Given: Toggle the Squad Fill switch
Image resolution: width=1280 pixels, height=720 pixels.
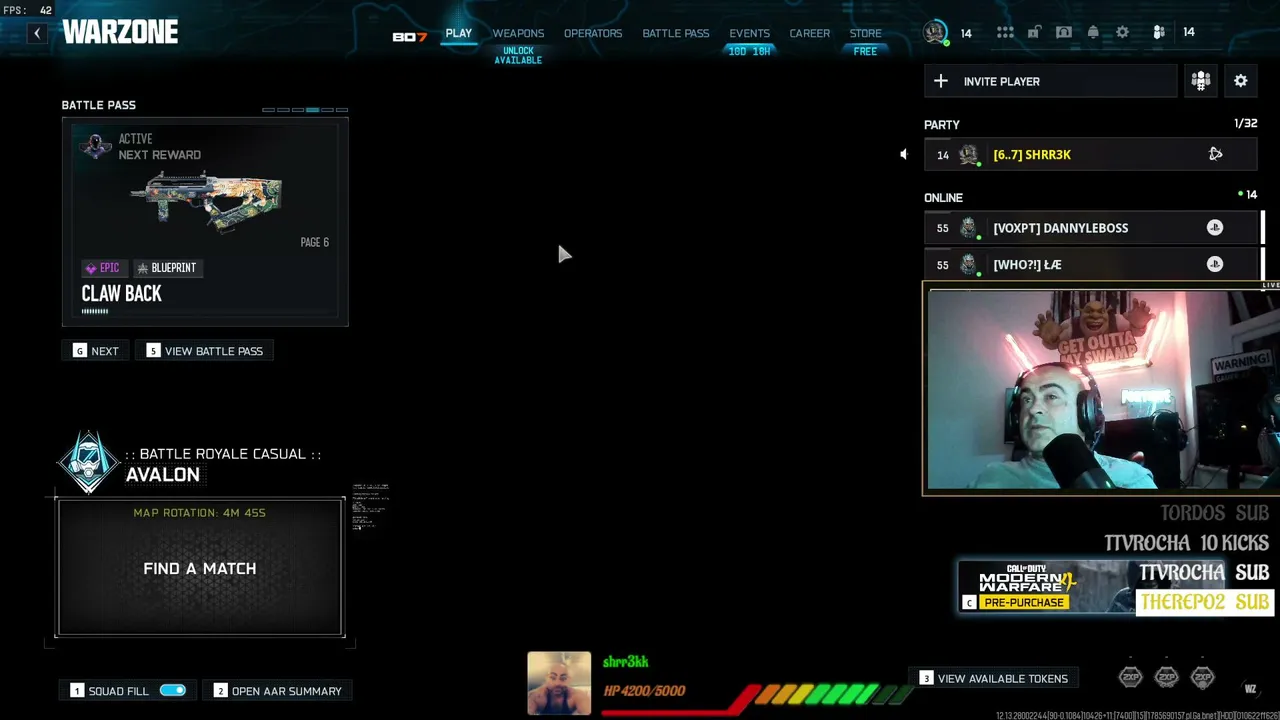Looking at the screenshot, I should (x=173, y=690).
